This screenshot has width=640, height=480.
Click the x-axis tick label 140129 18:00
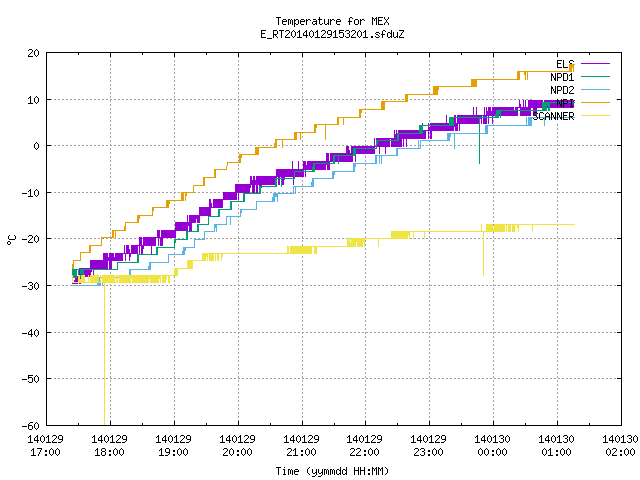coord(109,446)
